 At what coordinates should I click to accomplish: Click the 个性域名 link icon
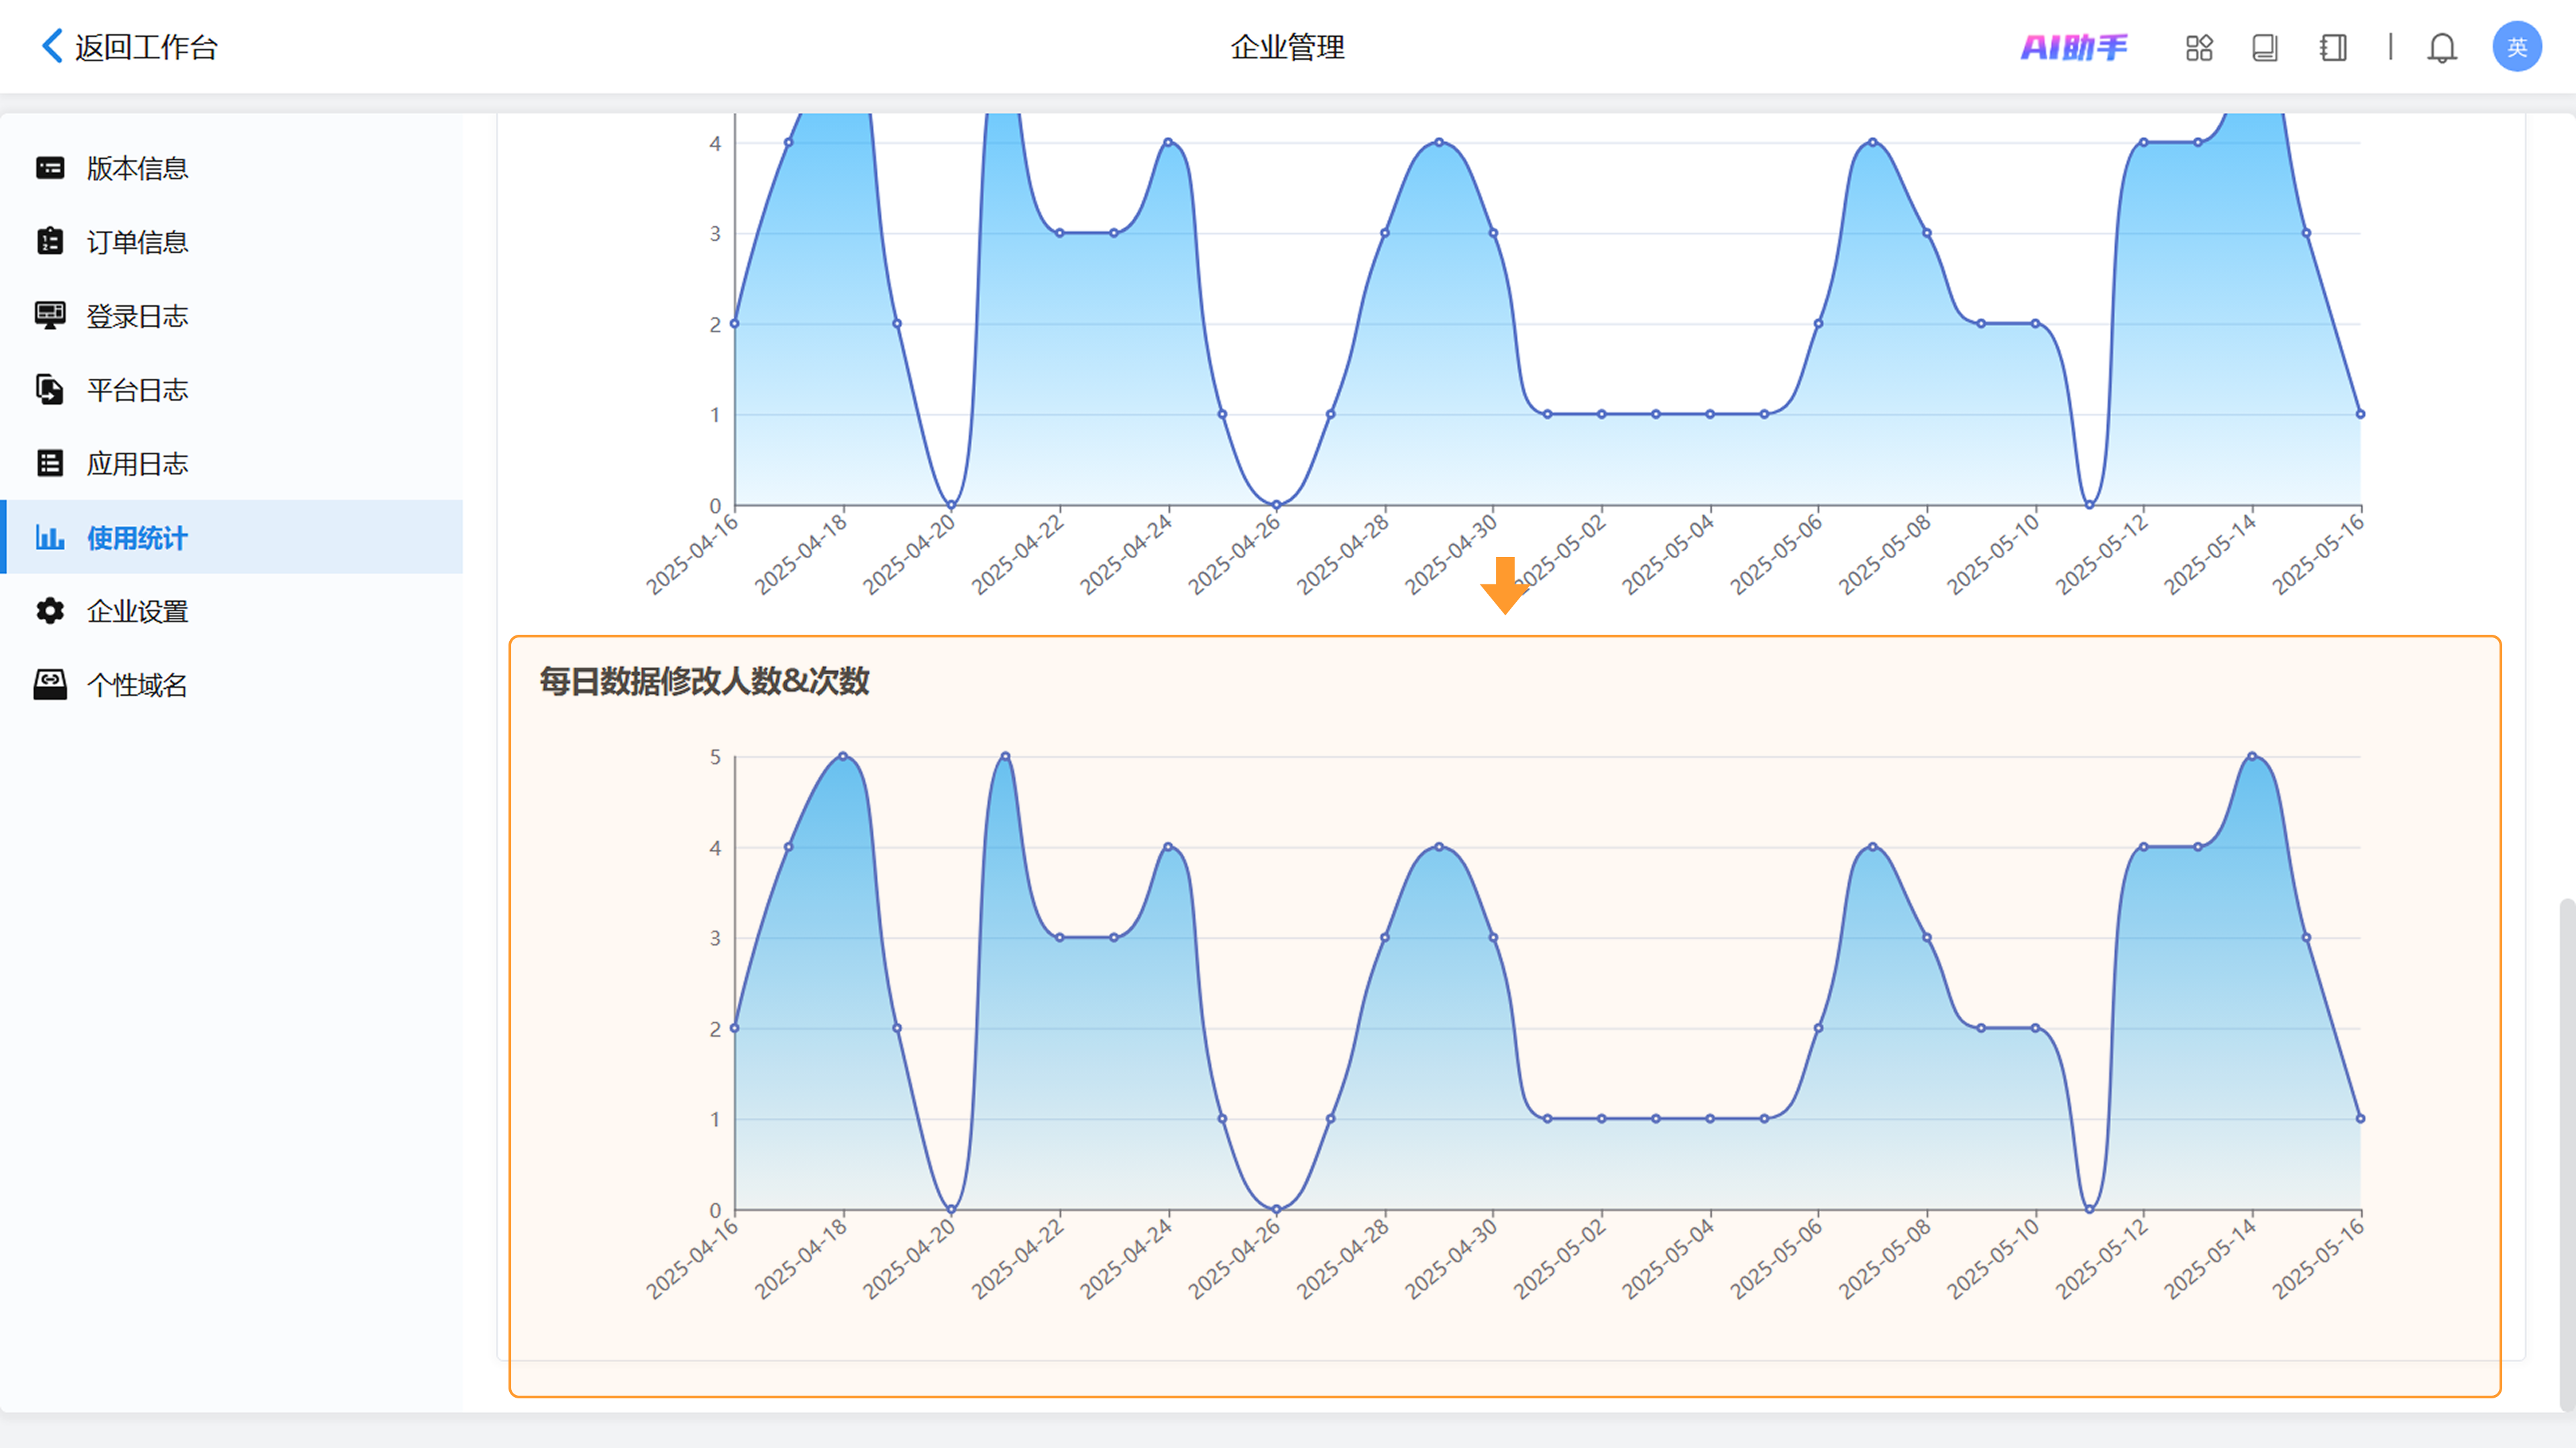coord(50,685)
